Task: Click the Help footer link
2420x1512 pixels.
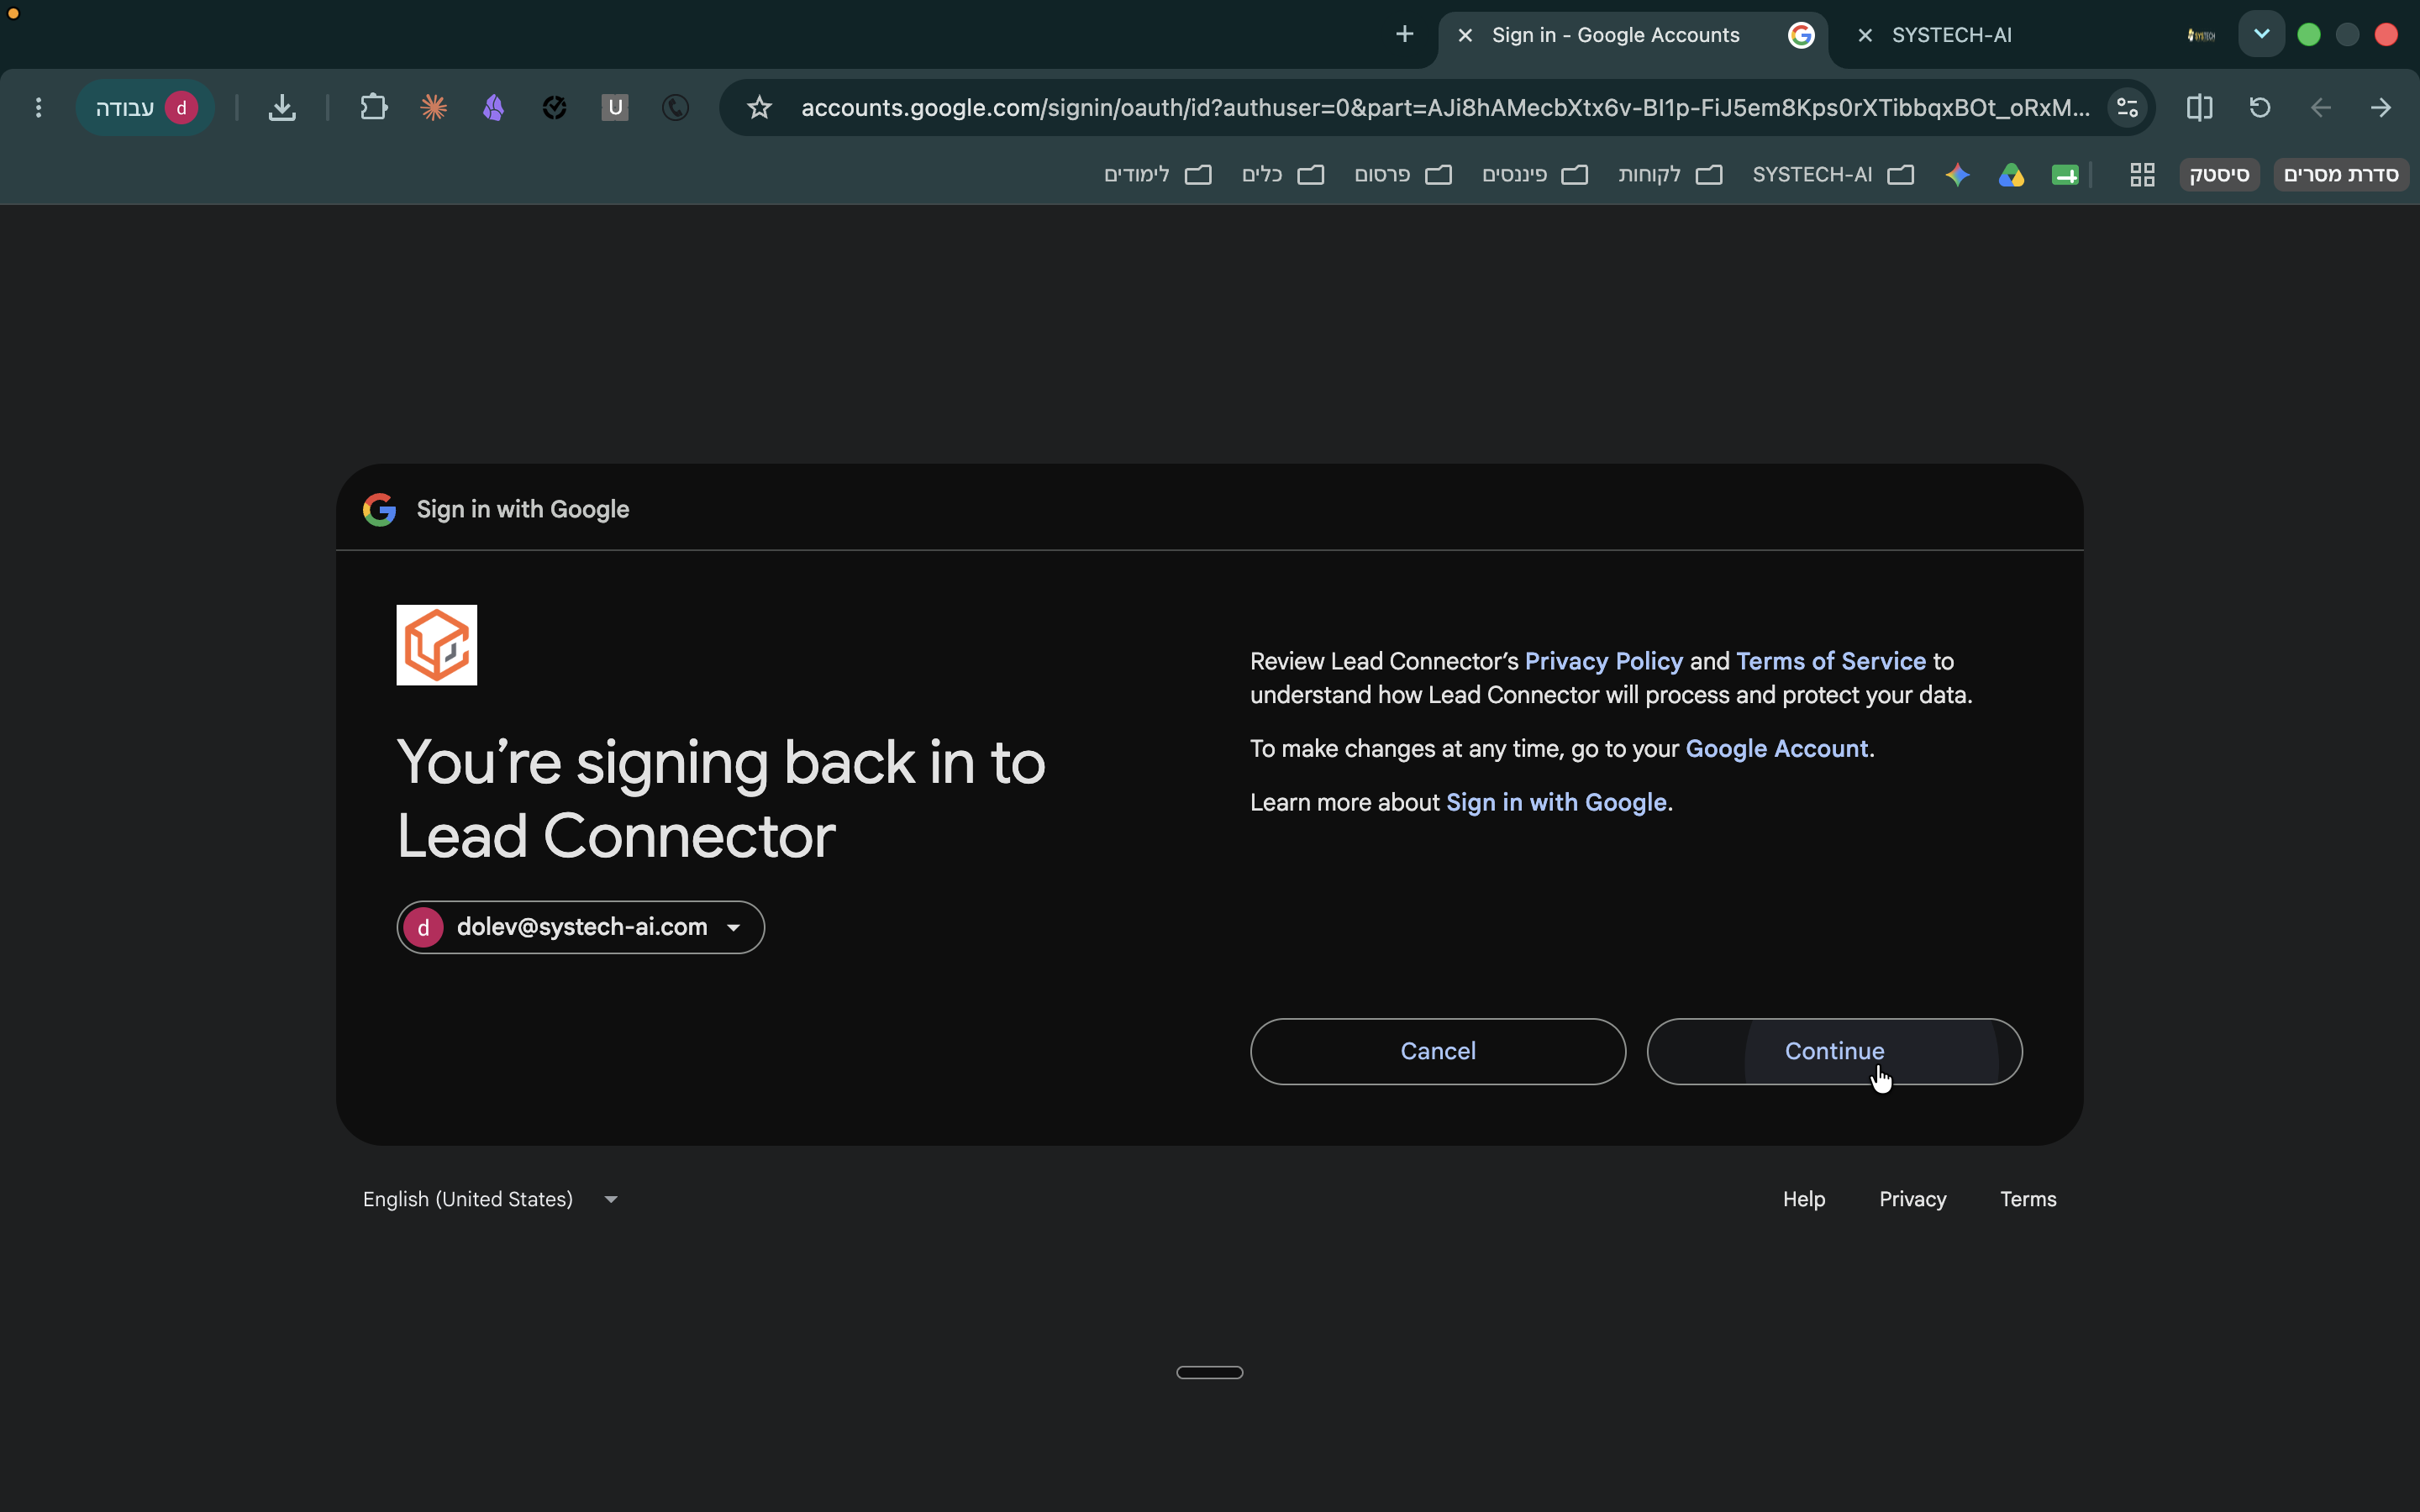Action: 1803,1199
